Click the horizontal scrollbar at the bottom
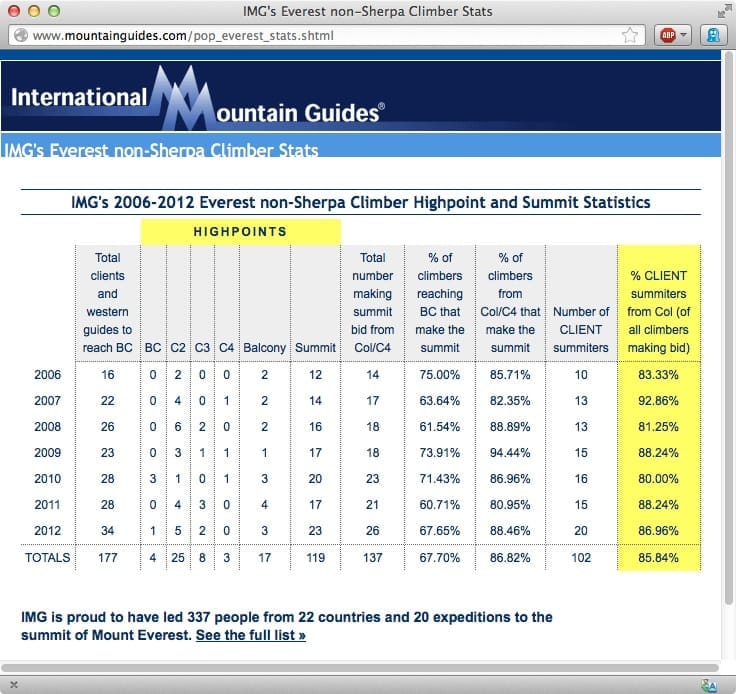 360,667
